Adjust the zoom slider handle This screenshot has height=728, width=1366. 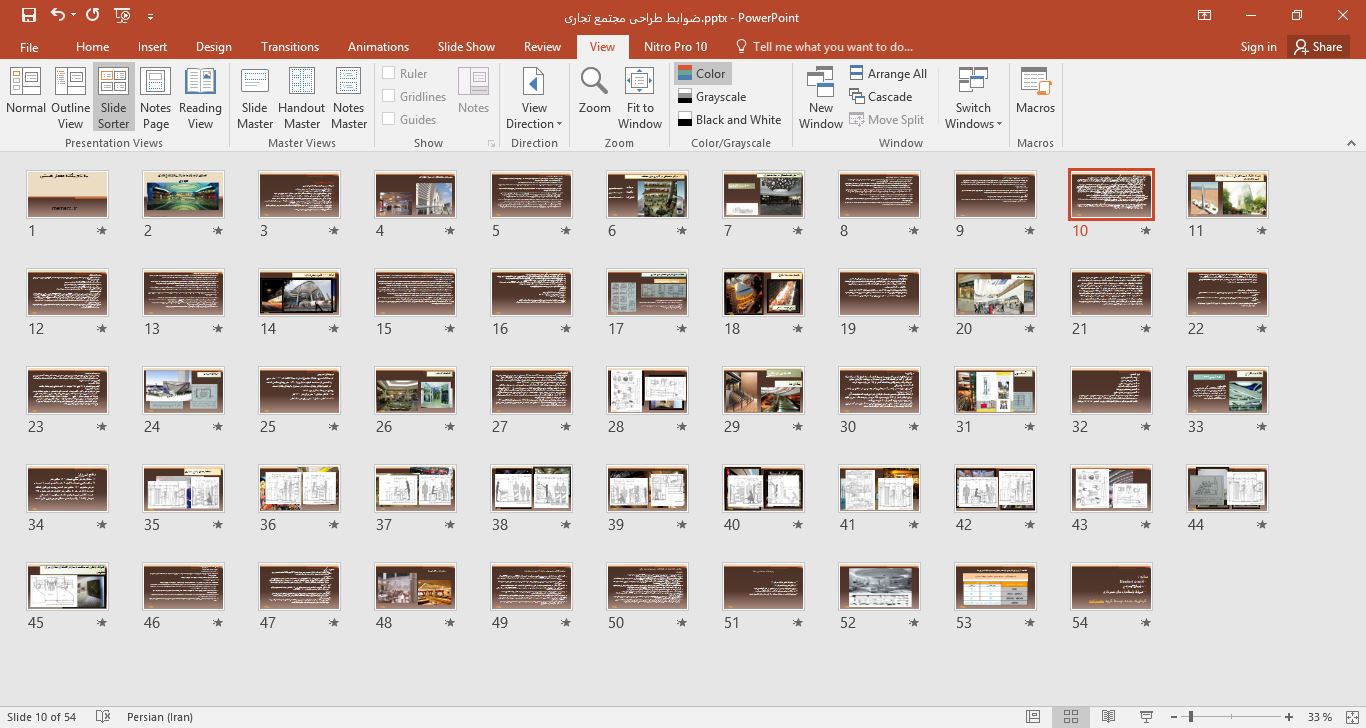coord(1190,716)
